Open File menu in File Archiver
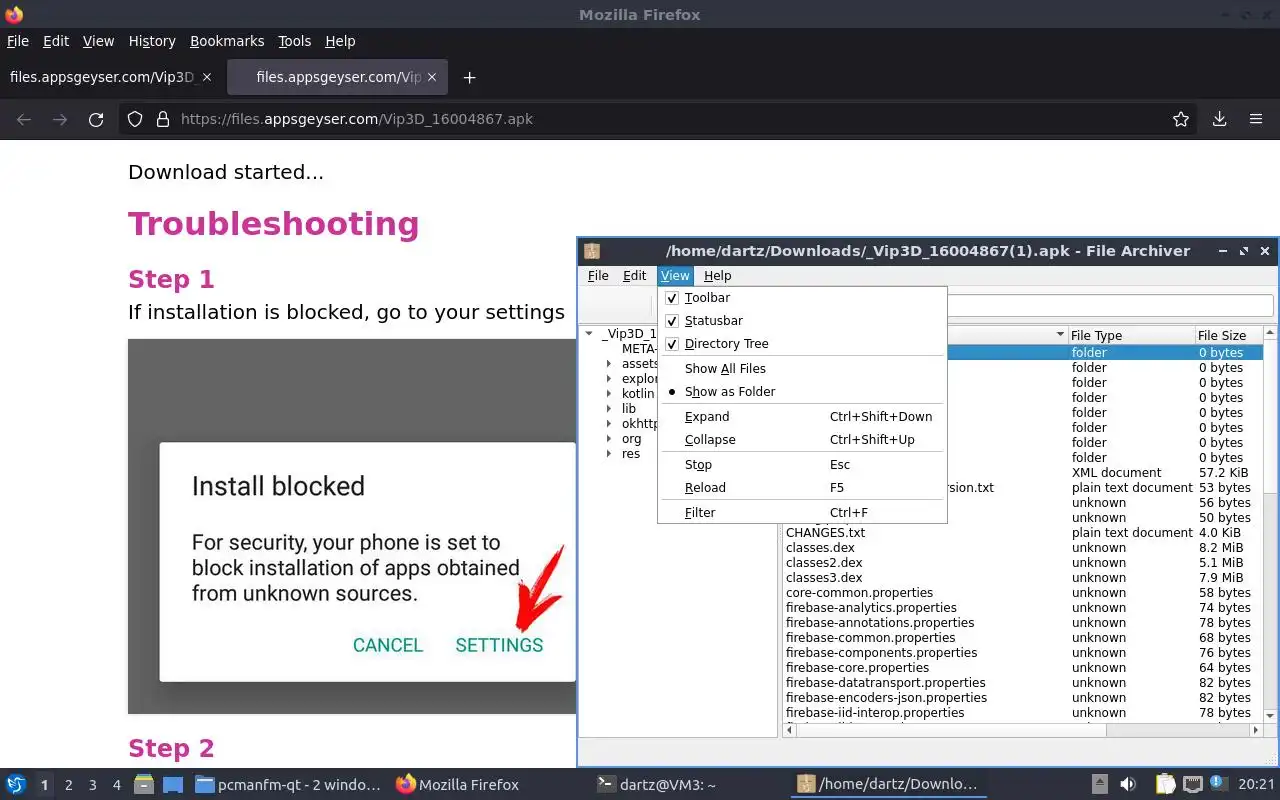 coord(598,276)
